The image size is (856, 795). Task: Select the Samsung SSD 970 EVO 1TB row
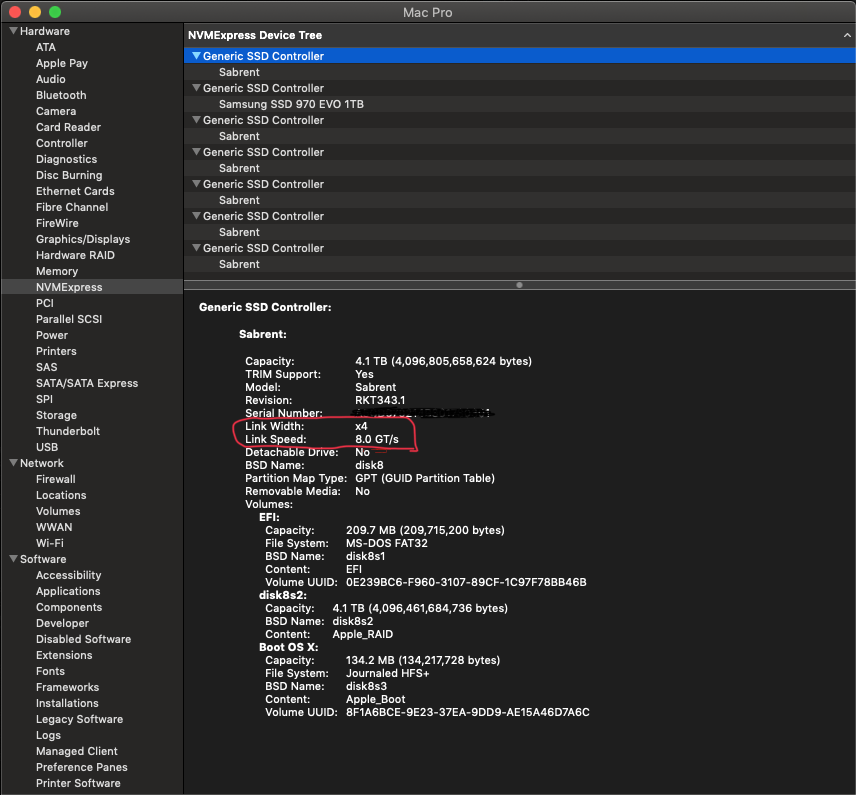click(520, 104)
